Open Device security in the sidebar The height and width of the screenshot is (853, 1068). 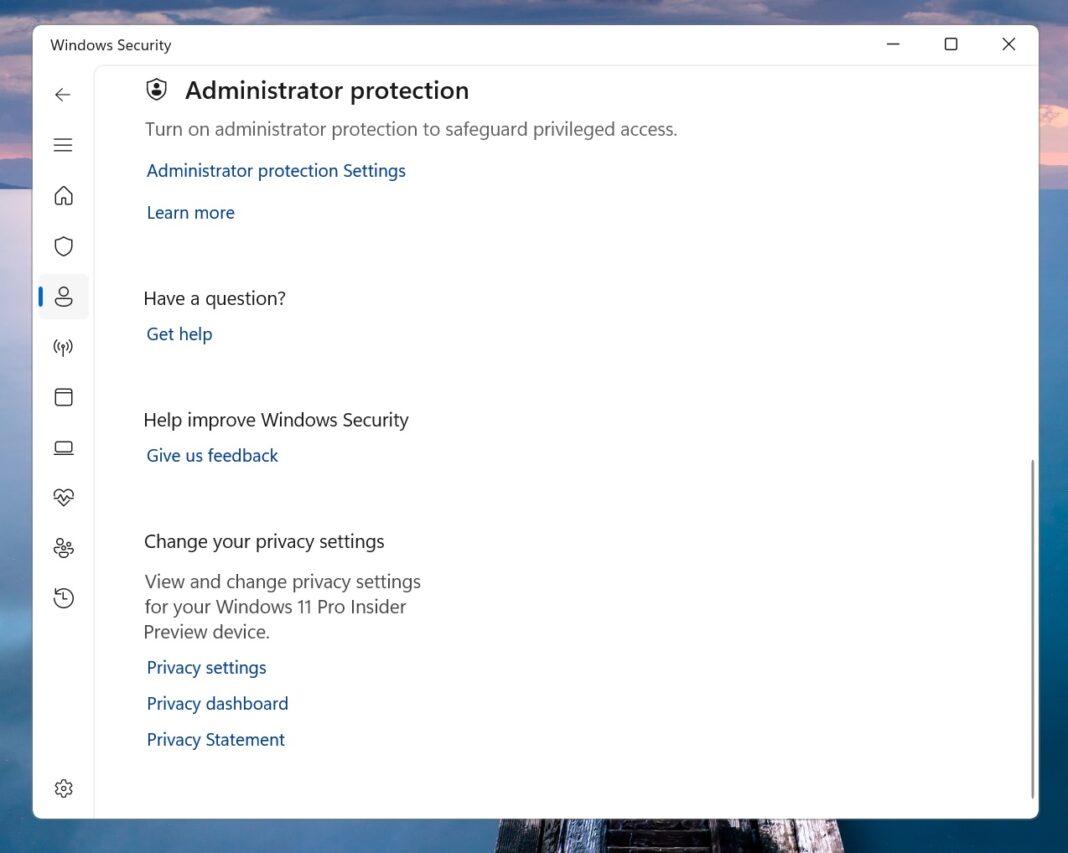pyautogui.click(x=63, y=447)
